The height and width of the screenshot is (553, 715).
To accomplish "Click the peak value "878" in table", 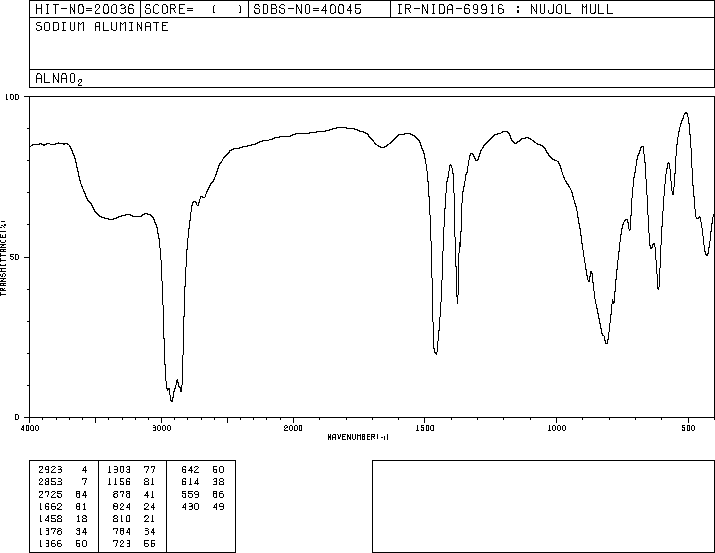I will coord(122,494).
